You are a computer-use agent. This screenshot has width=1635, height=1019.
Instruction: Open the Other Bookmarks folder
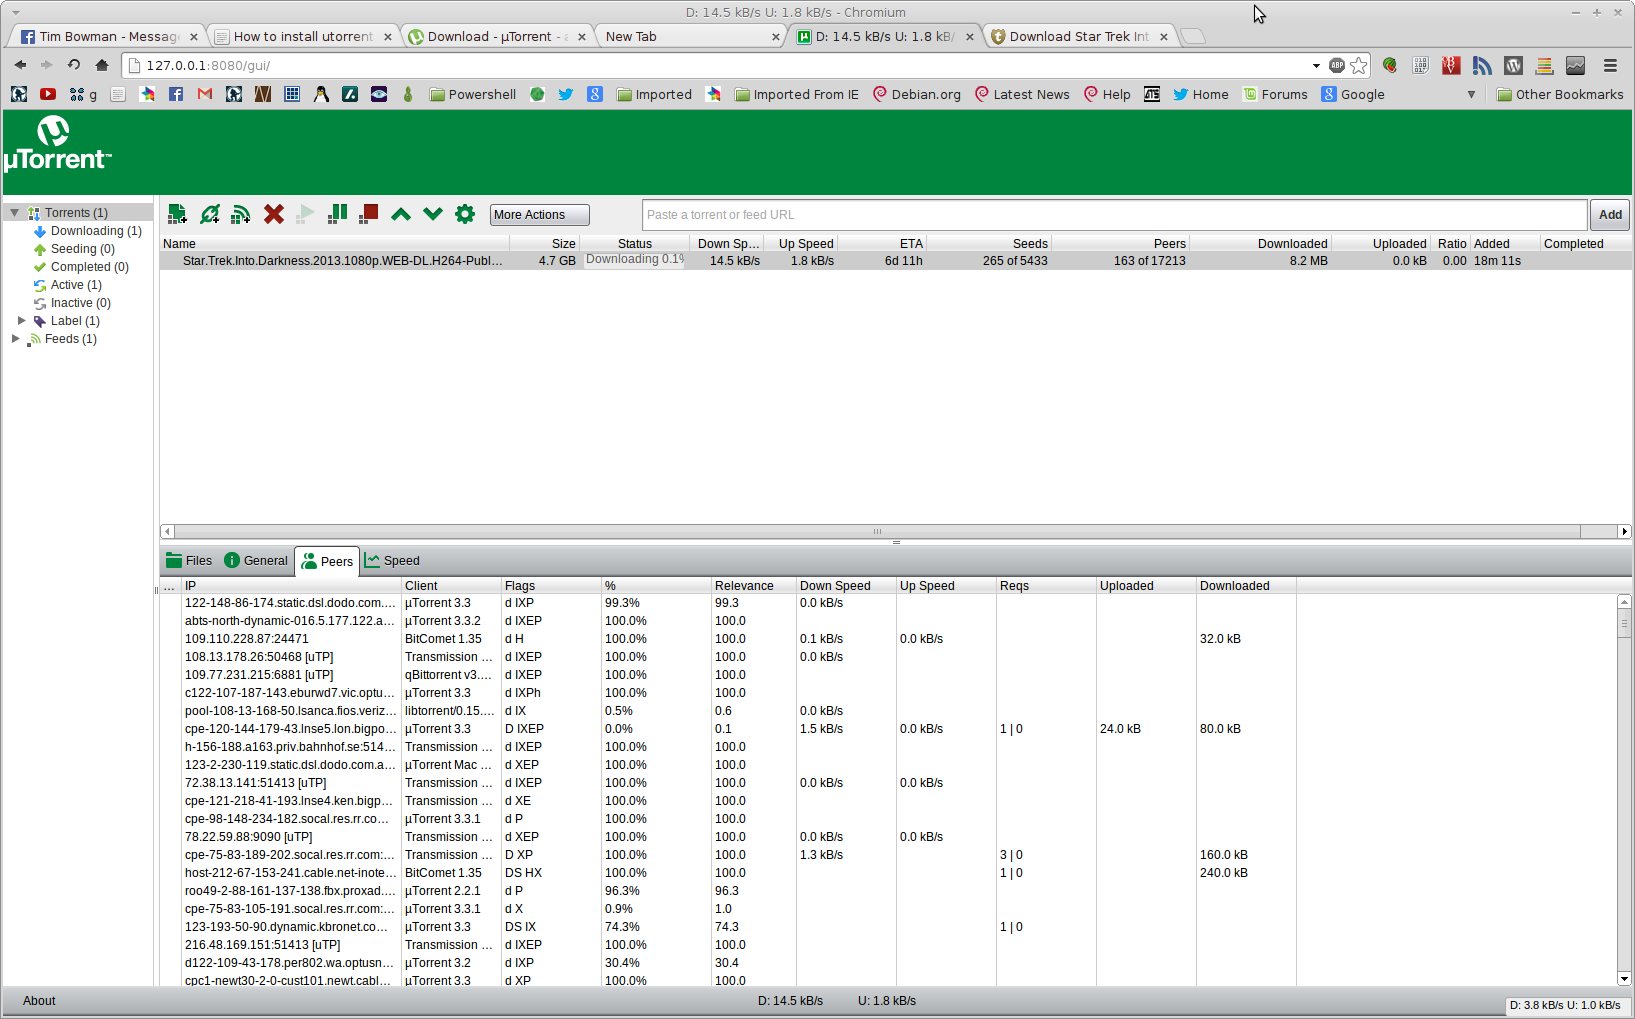click(1560, 94)
